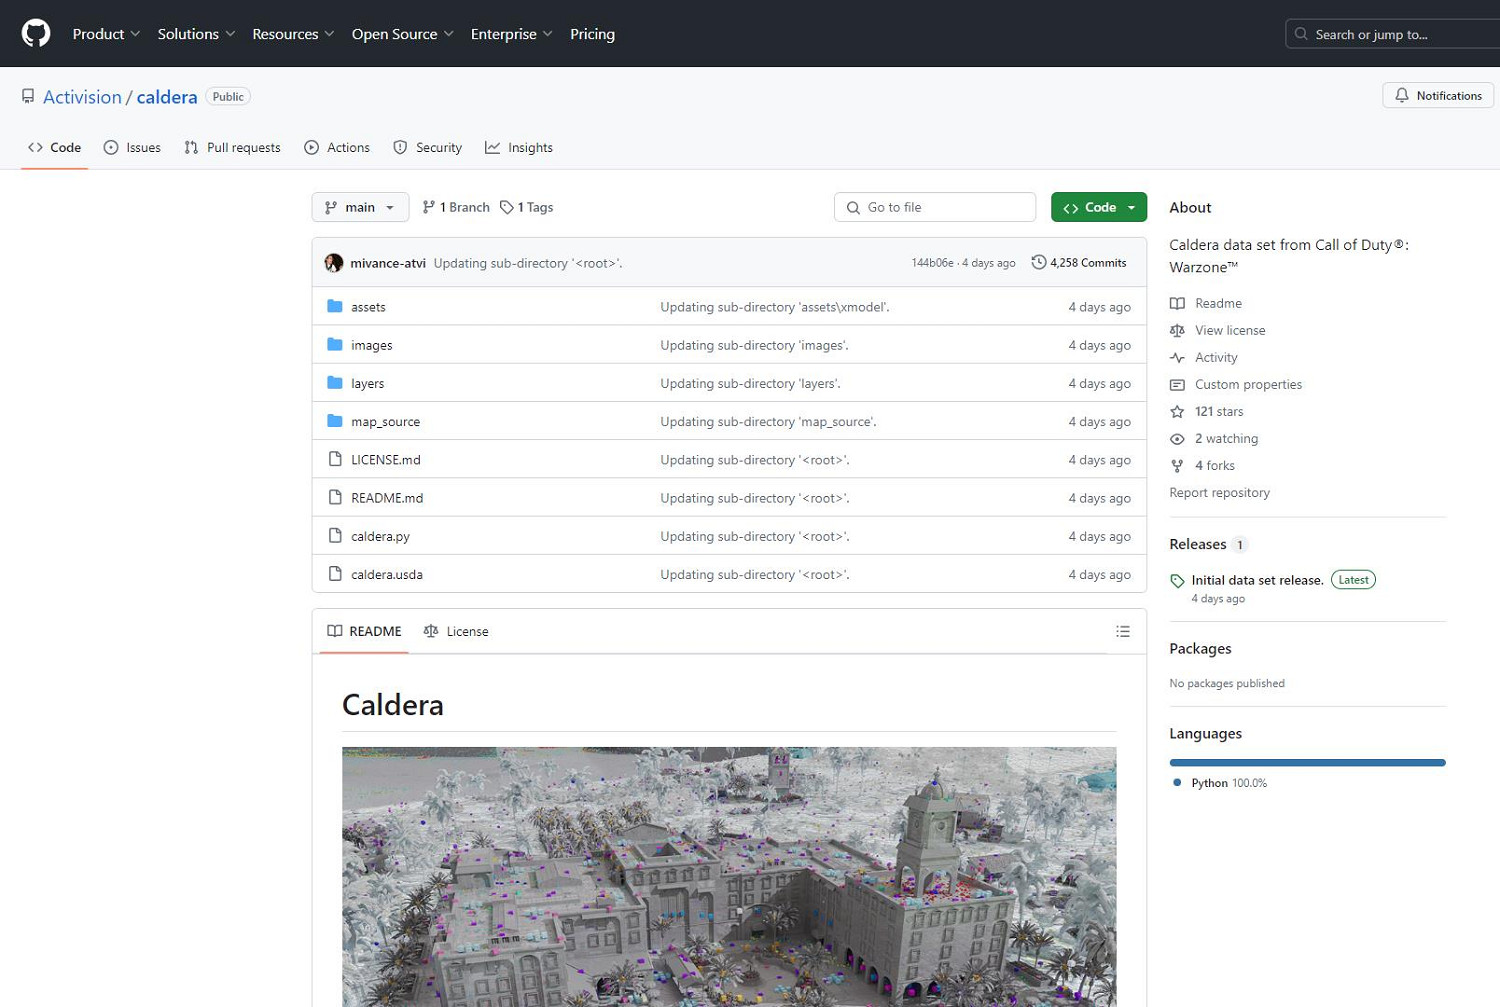Expand the green Code dropdown button

coord(1098,207)
